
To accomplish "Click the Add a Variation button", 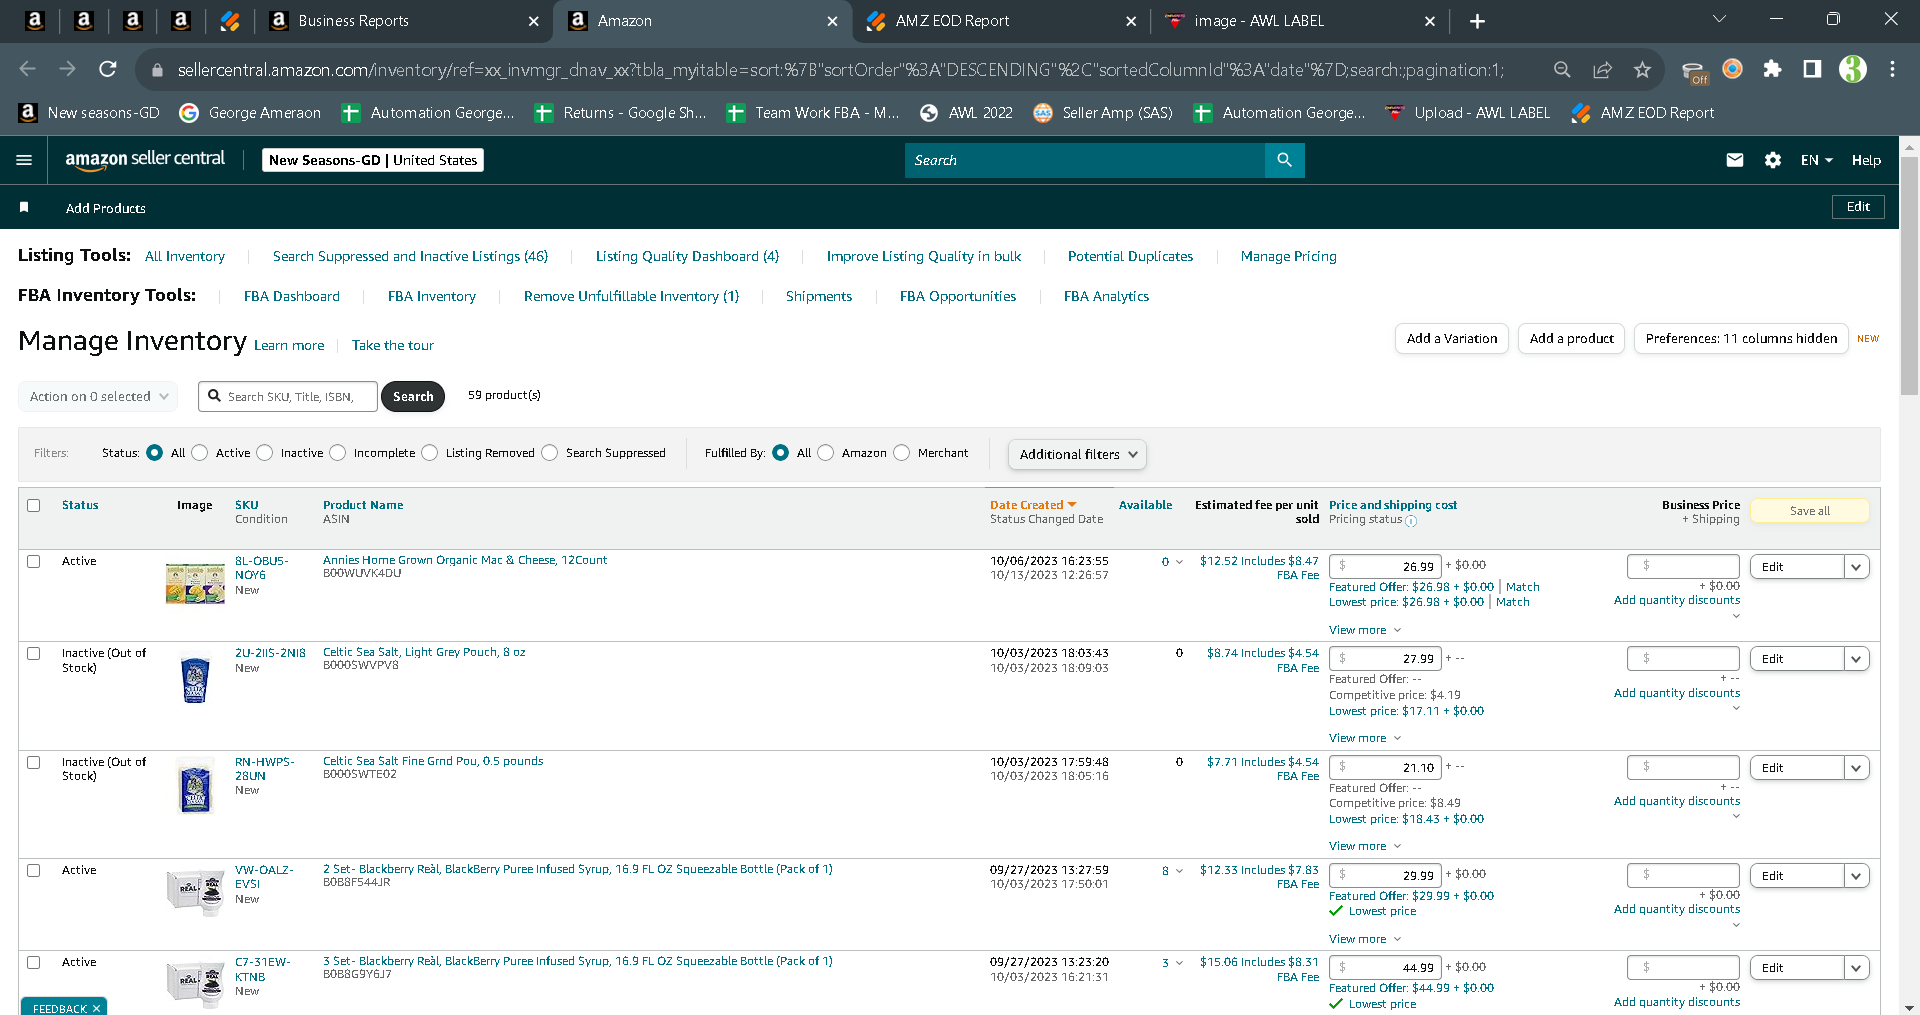I will pos(1452,339).
